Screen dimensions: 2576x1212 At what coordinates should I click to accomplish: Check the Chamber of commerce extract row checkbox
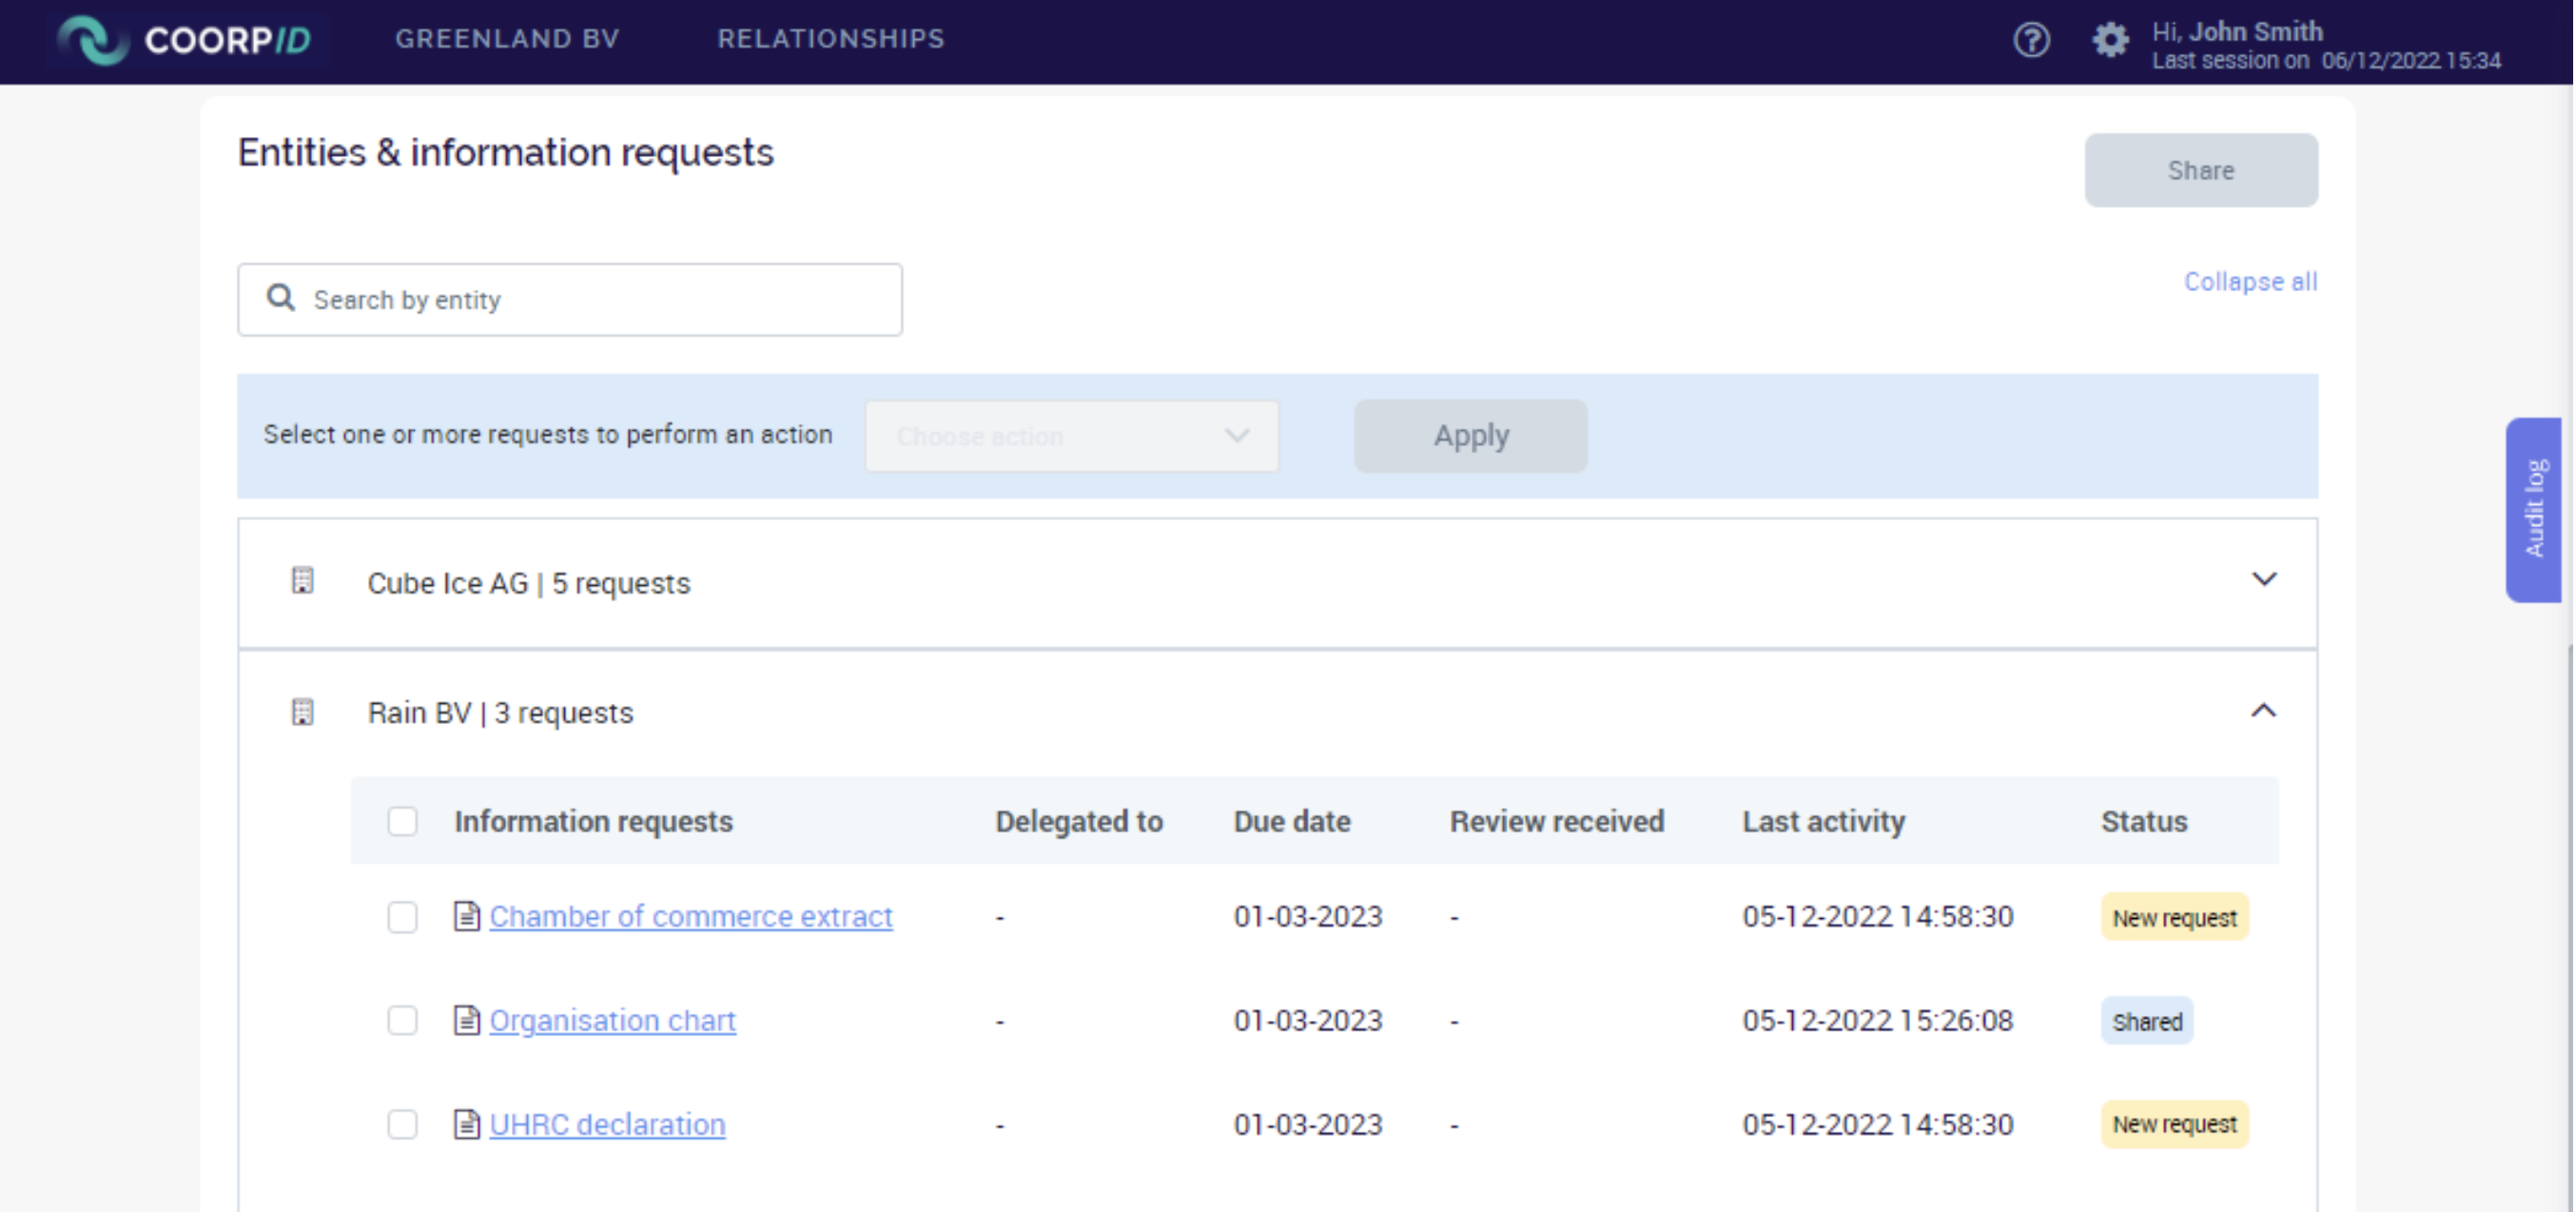402,917
